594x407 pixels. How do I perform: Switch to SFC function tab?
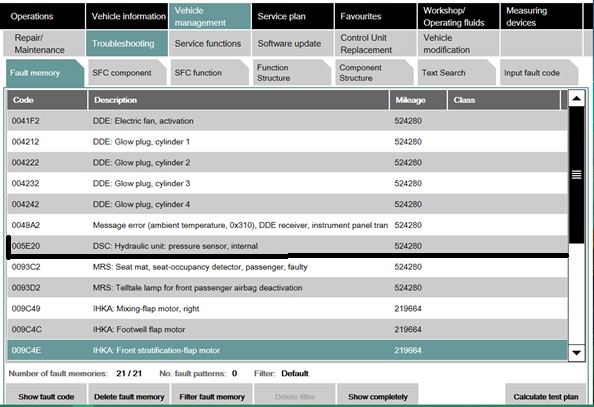(x=209, y=72)
